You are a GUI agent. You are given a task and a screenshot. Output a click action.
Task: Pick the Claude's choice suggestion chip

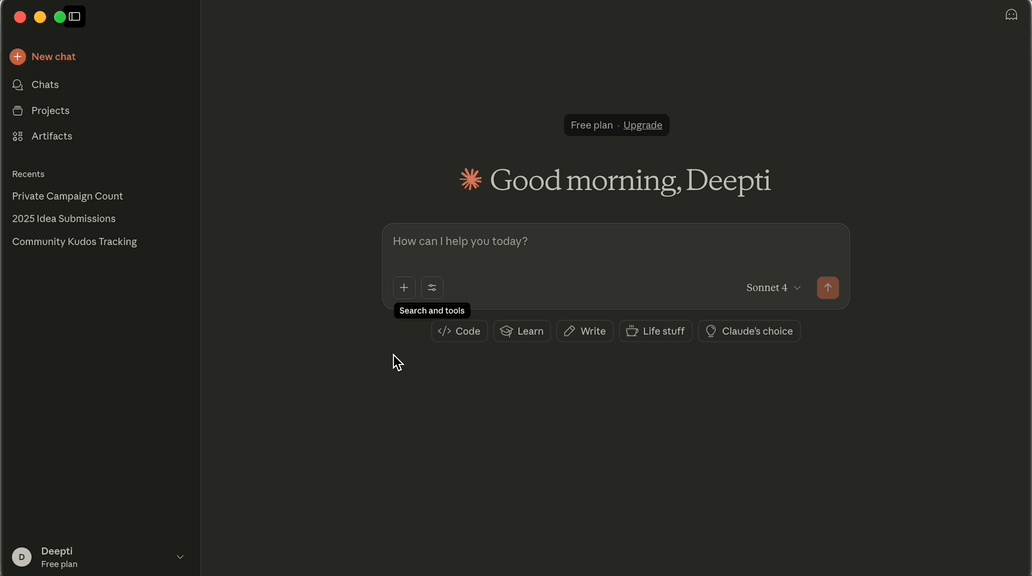[749, 331]
